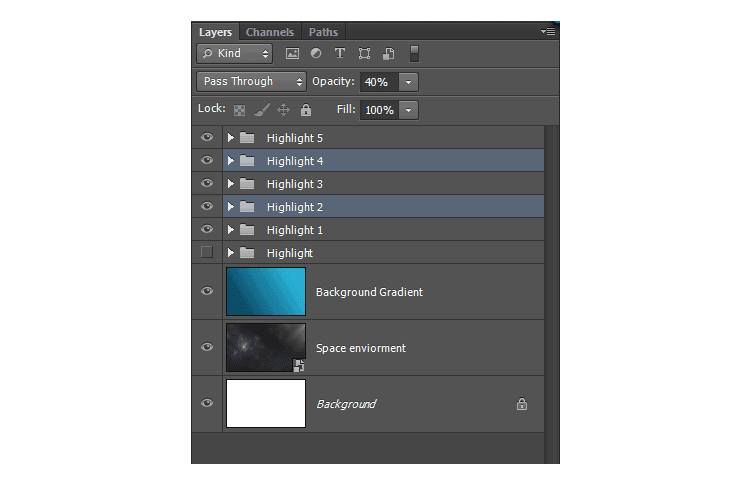
Task: Filter for adjustment layers icon
Action: click(316, 53)
